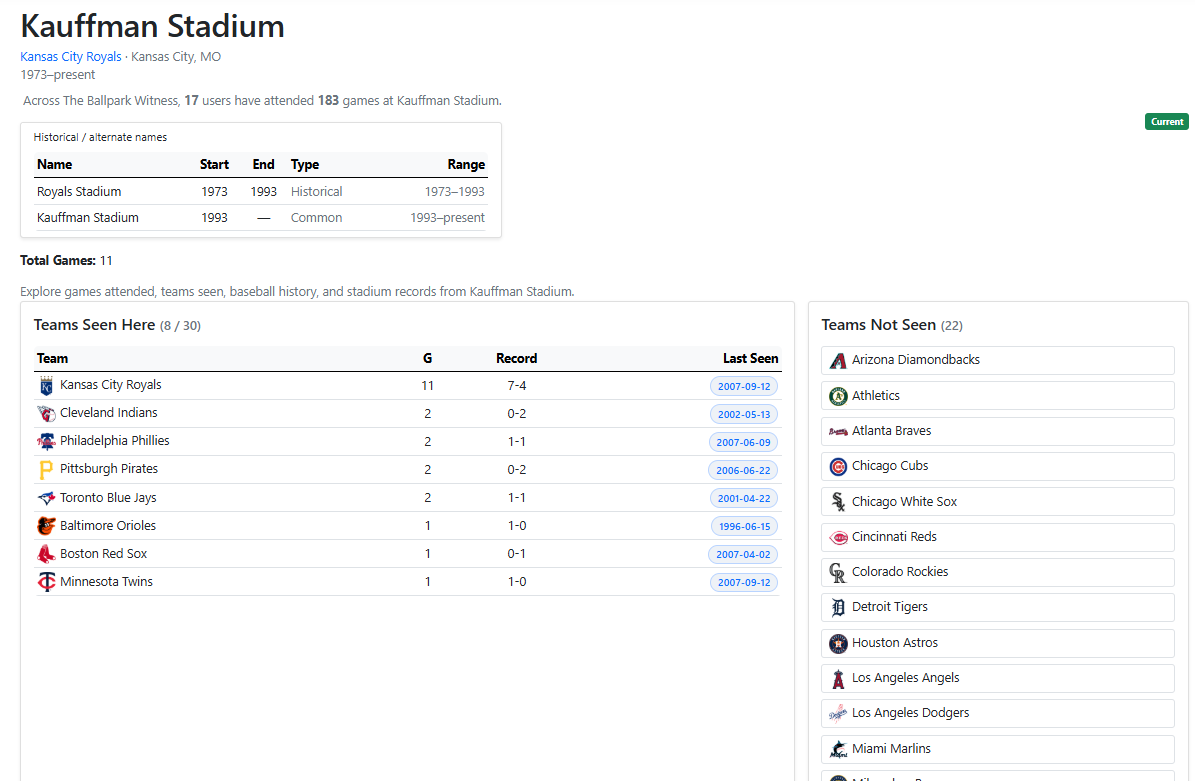Click the Total Games label

pos(58,261)
